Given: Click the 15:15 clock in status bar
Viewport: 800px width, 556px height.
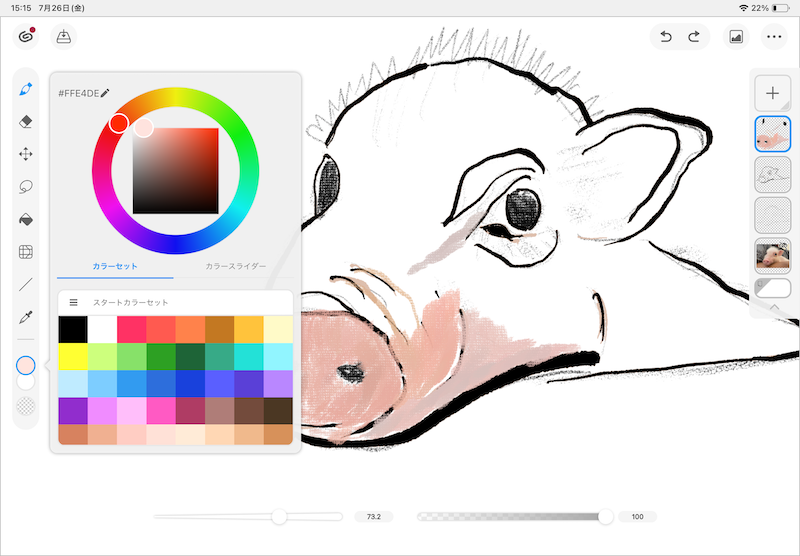Looking at the screenshot, I should click(x=21, y=8).
